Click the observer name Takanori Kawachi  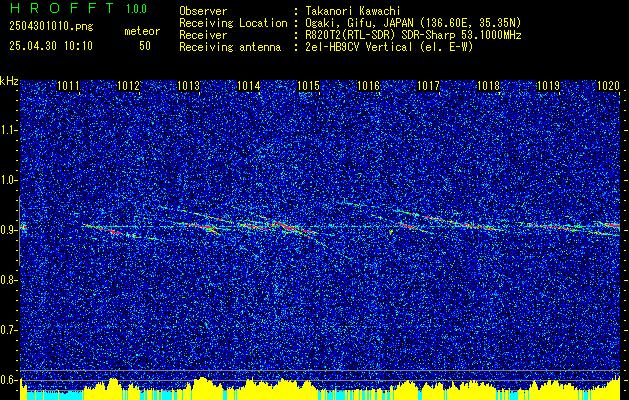coord(352,11)
